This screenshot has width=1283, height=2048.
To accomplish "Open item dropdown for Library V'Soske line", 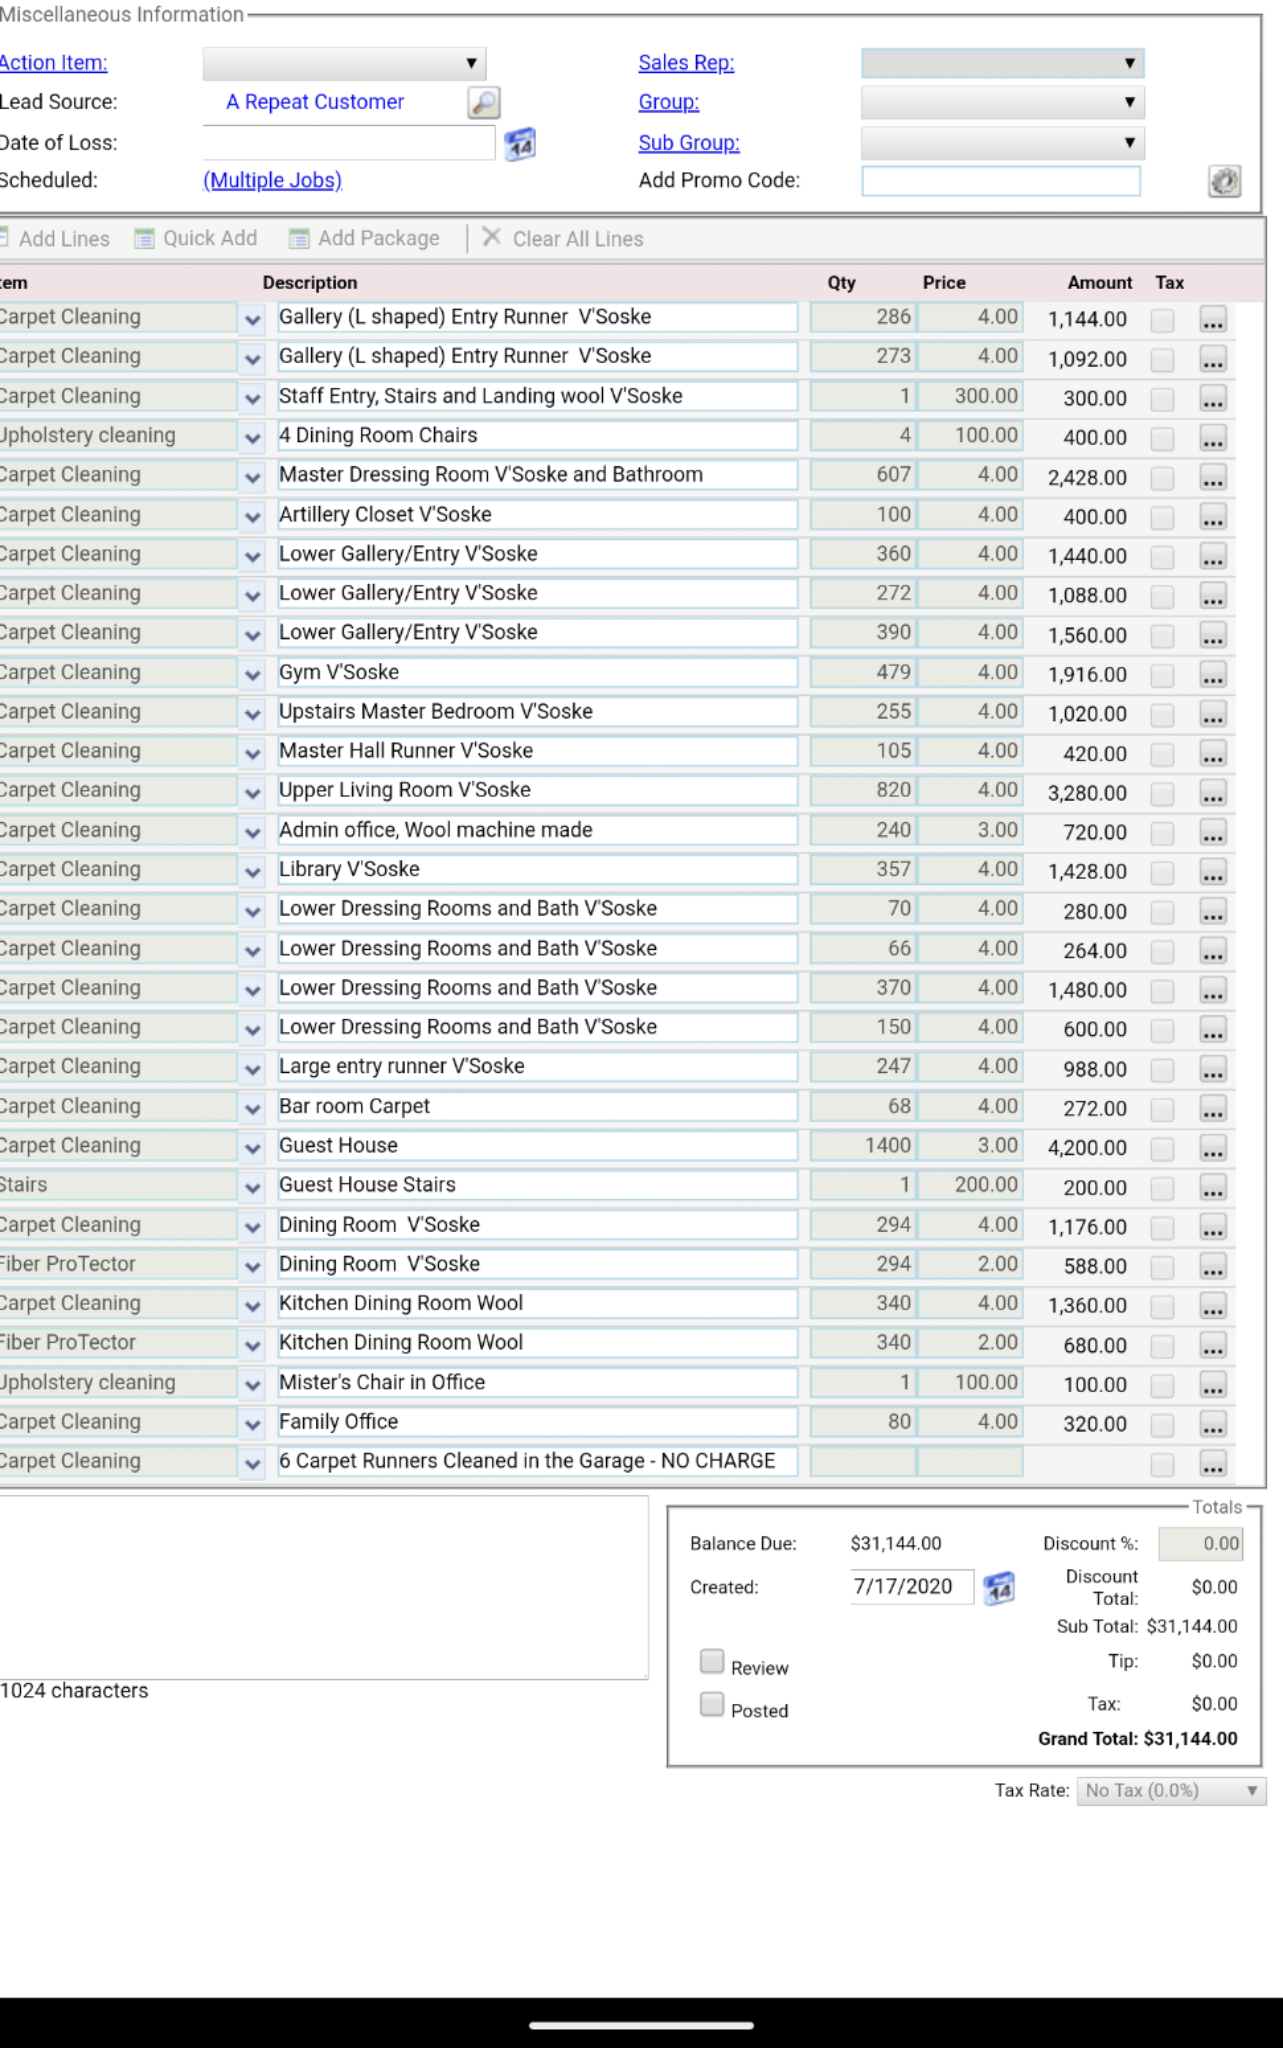I will (252, 871).
